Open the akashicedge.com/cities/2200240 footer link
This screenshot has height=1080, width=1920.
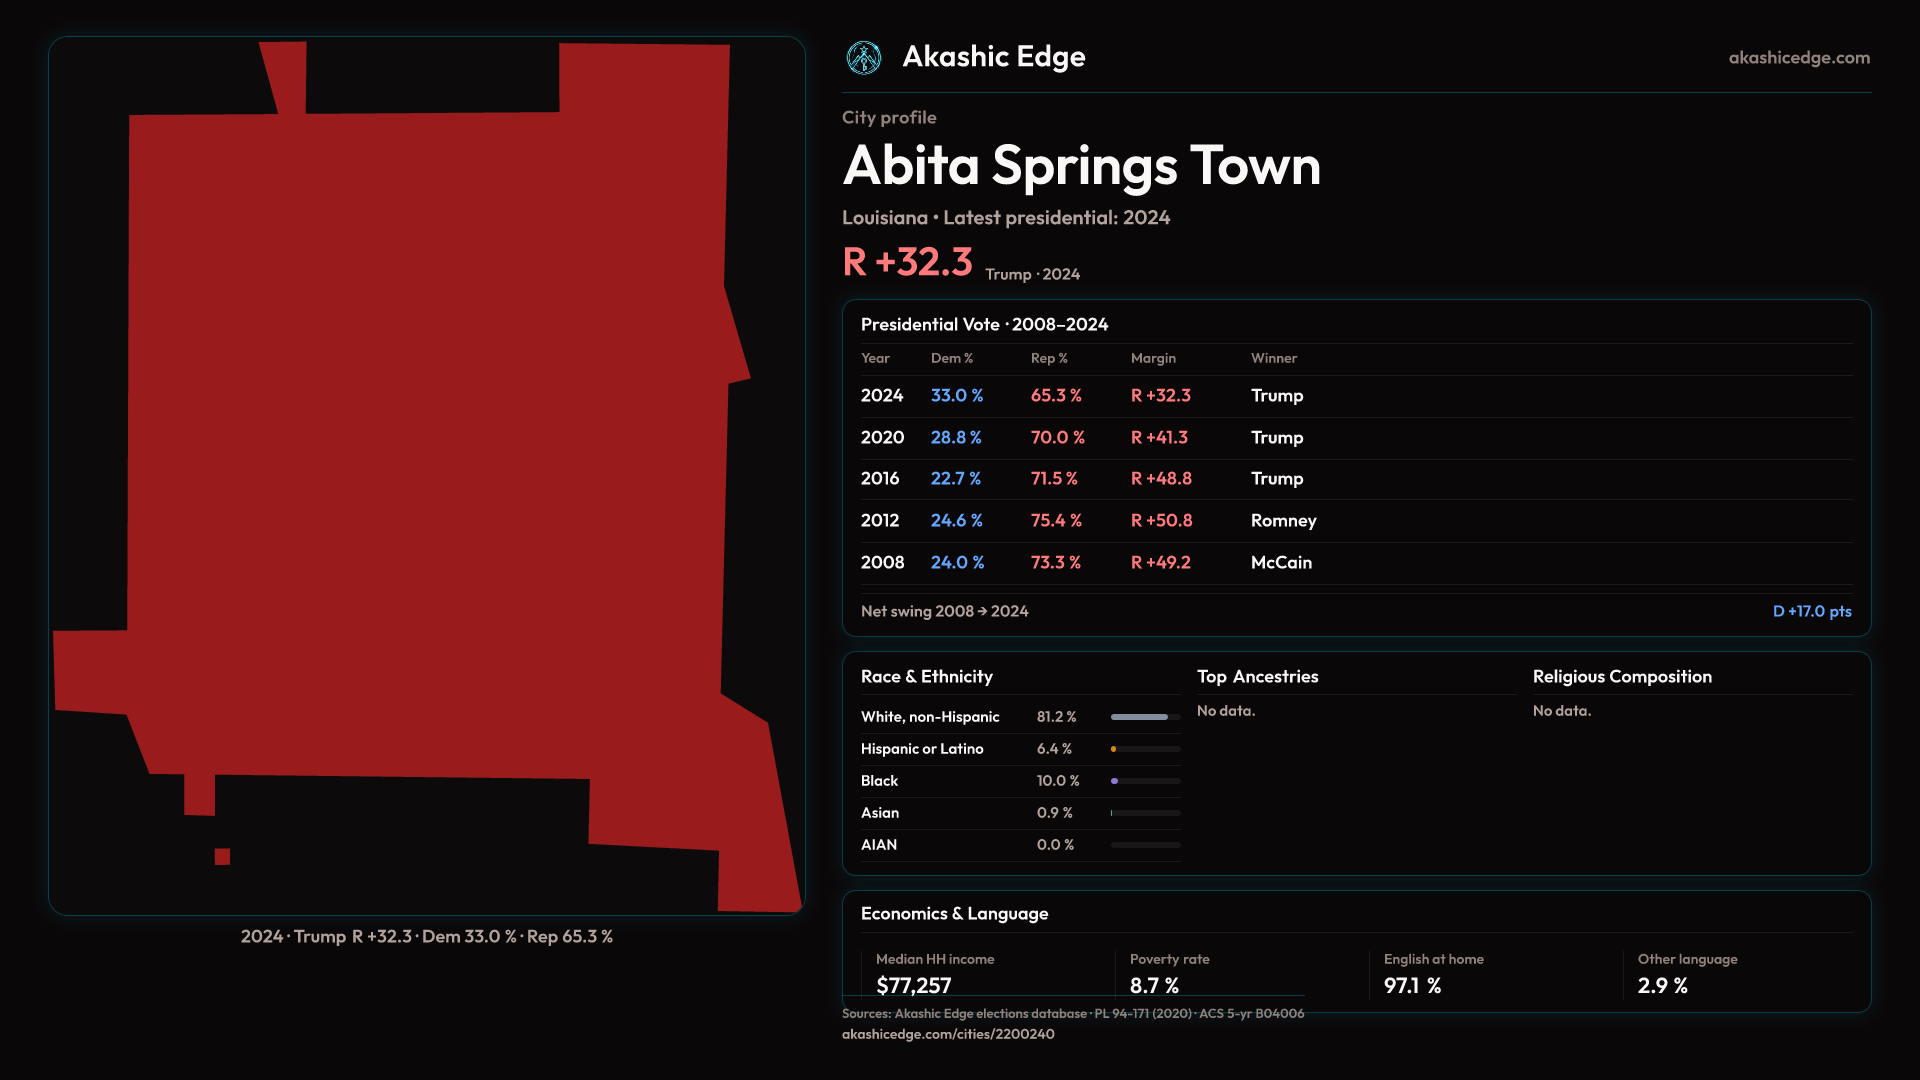coord(948,1034)
